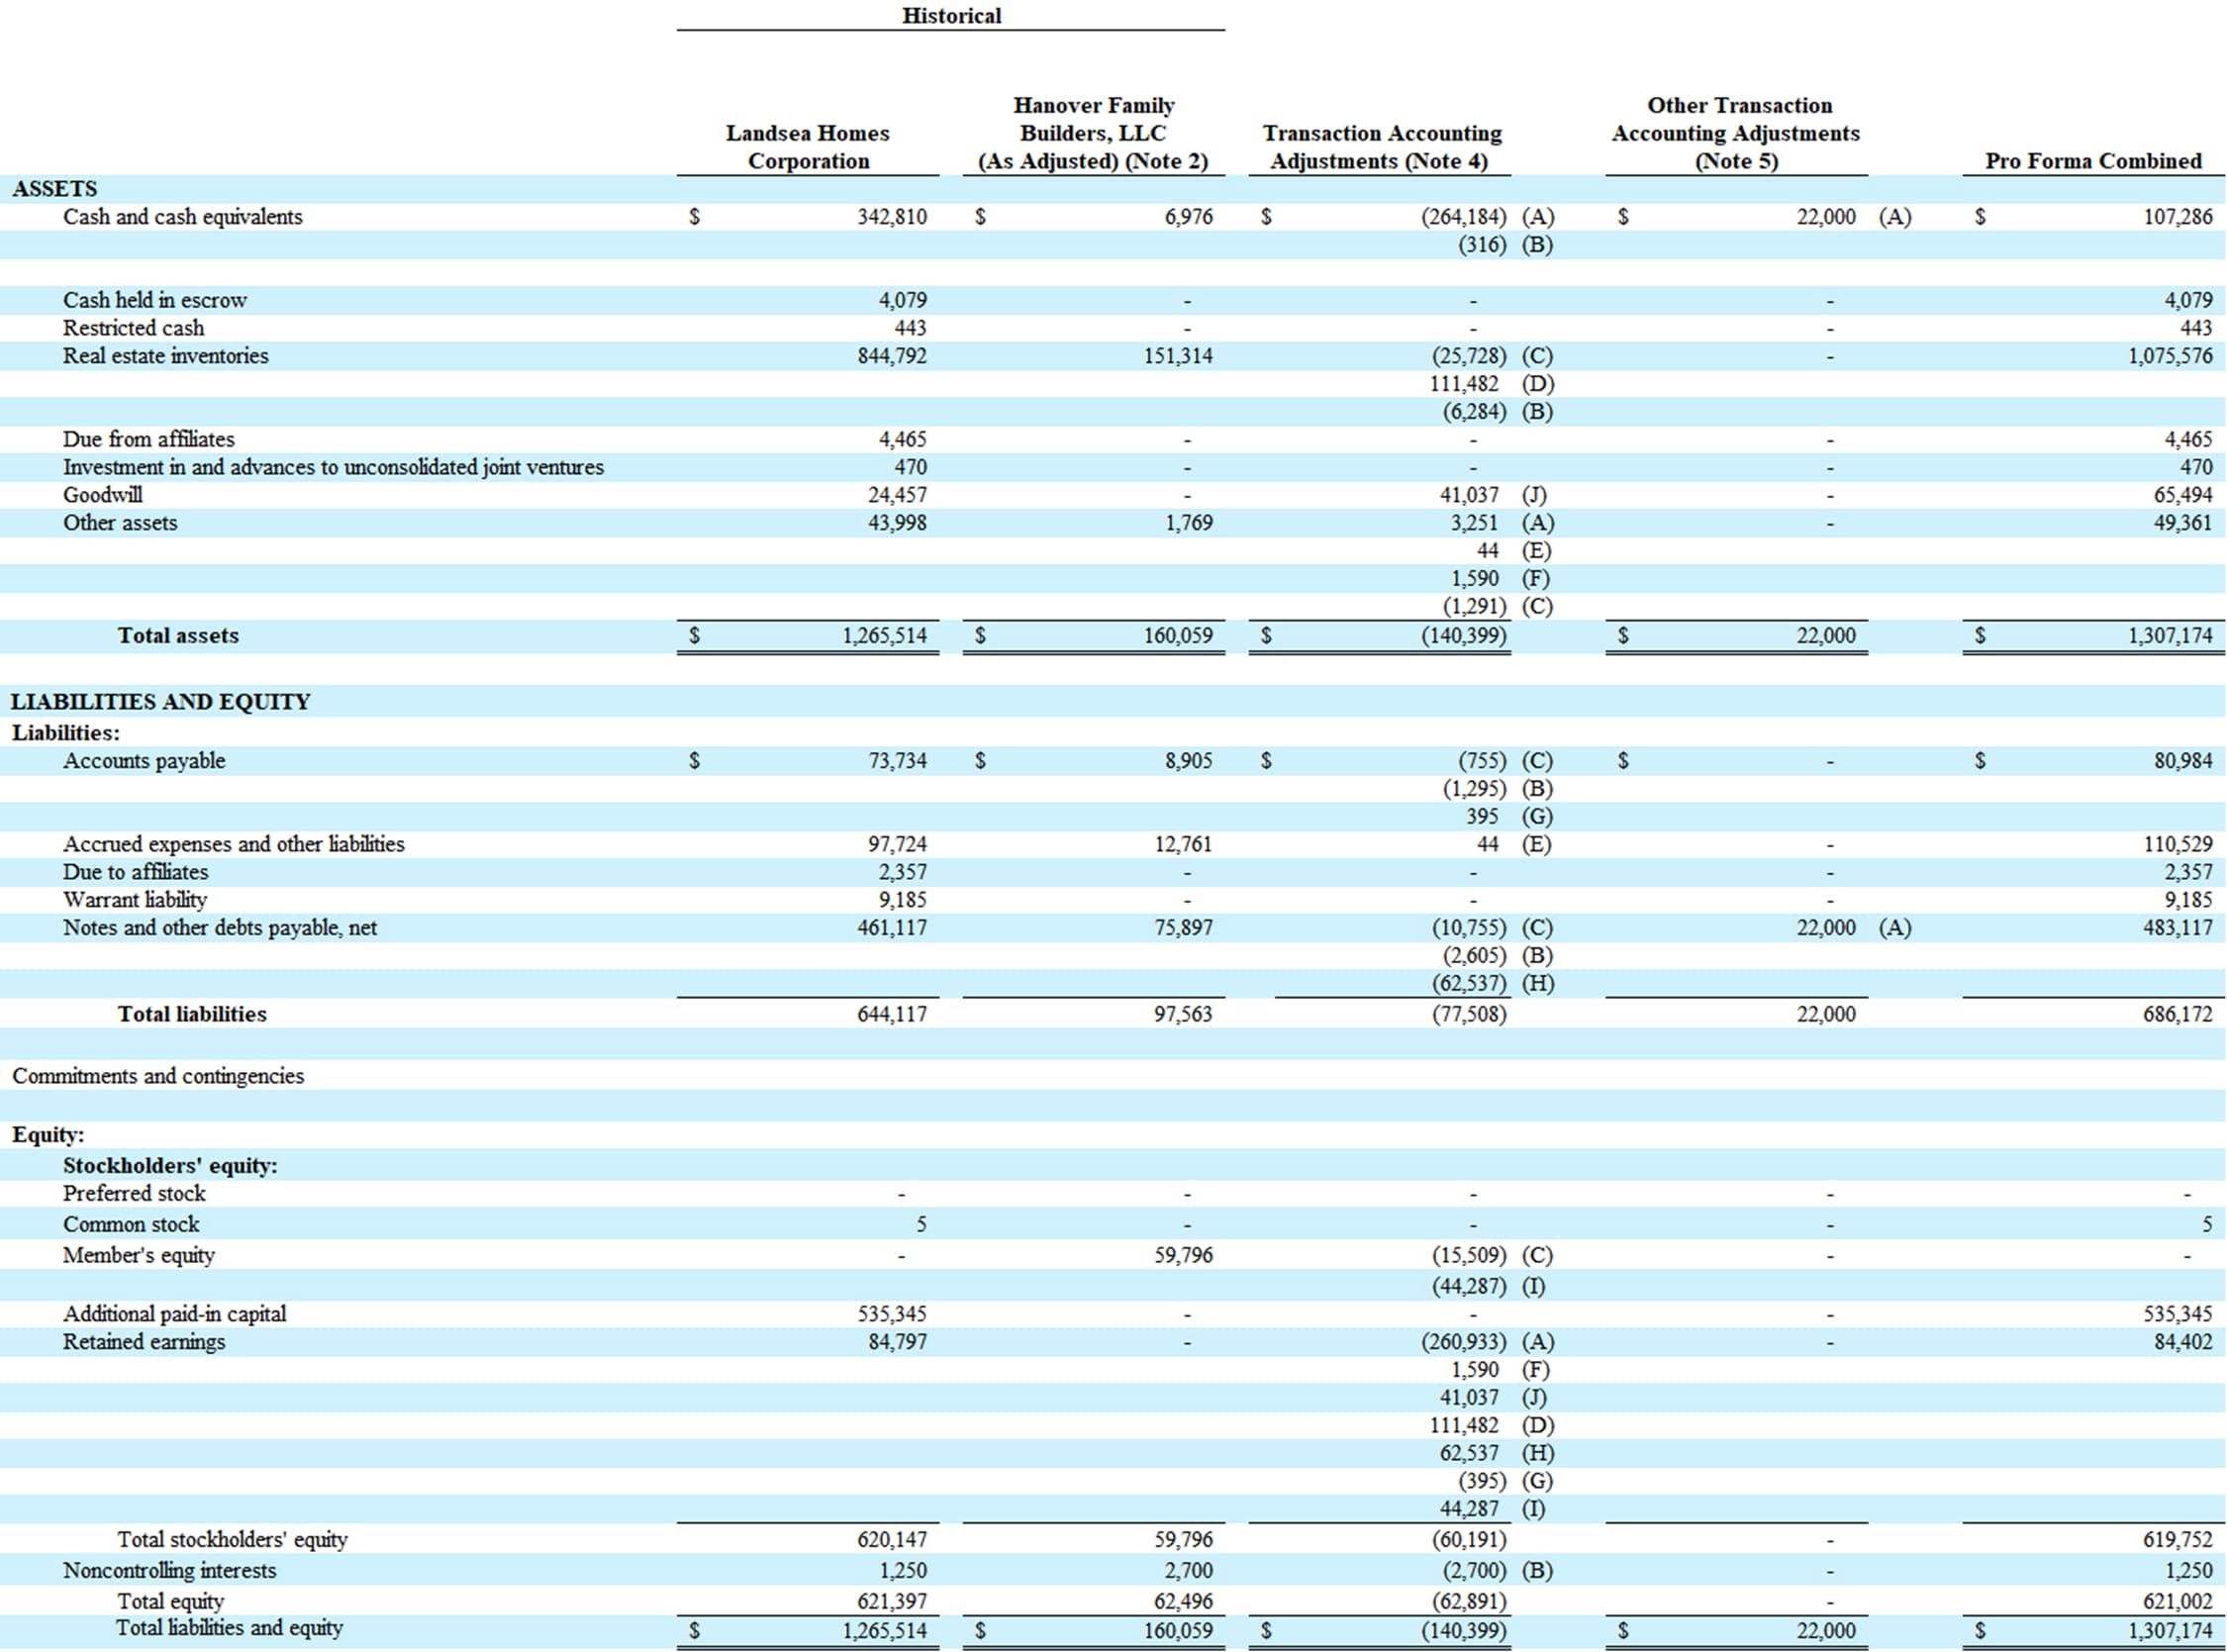Select the value 844,792
The width and height of the screenshot is (2227, 1652).
[892, 356]
